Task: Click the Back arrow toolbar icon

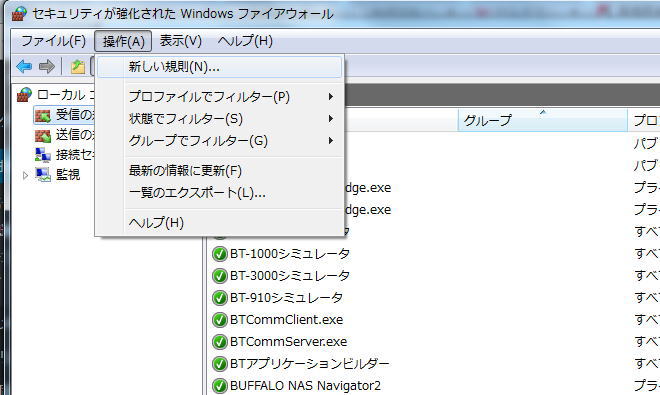Action: tap(24, 66)
